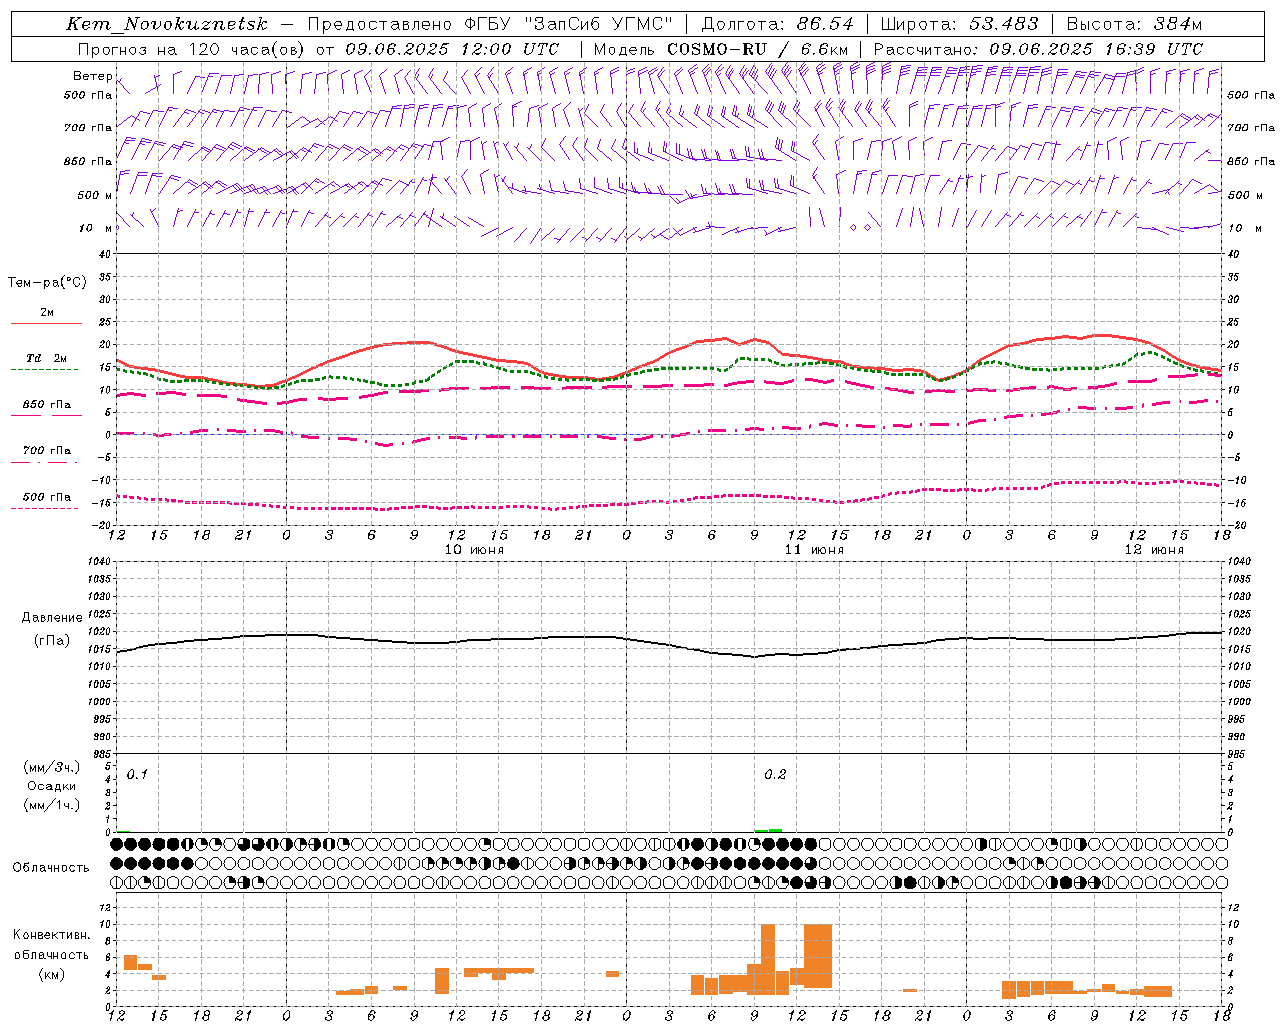Click the '10 м' wind level label on the left
1280x1024 pixels.
95,228
